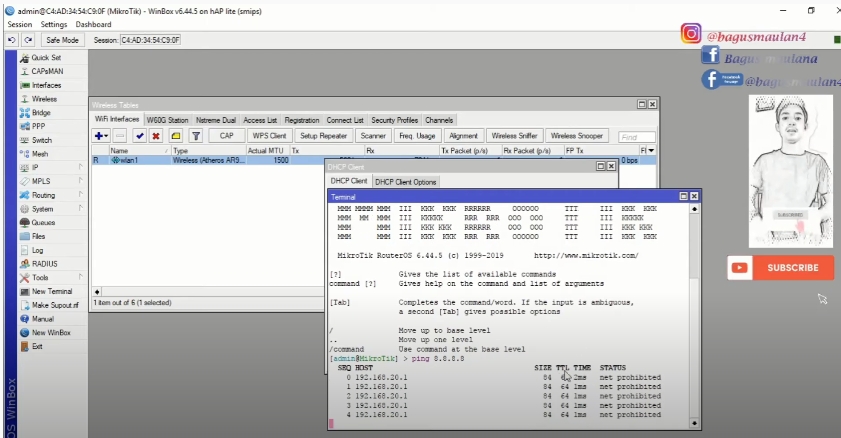Switch to Channels tab
This screenshot has height=438, width=841.
[439, 121]
